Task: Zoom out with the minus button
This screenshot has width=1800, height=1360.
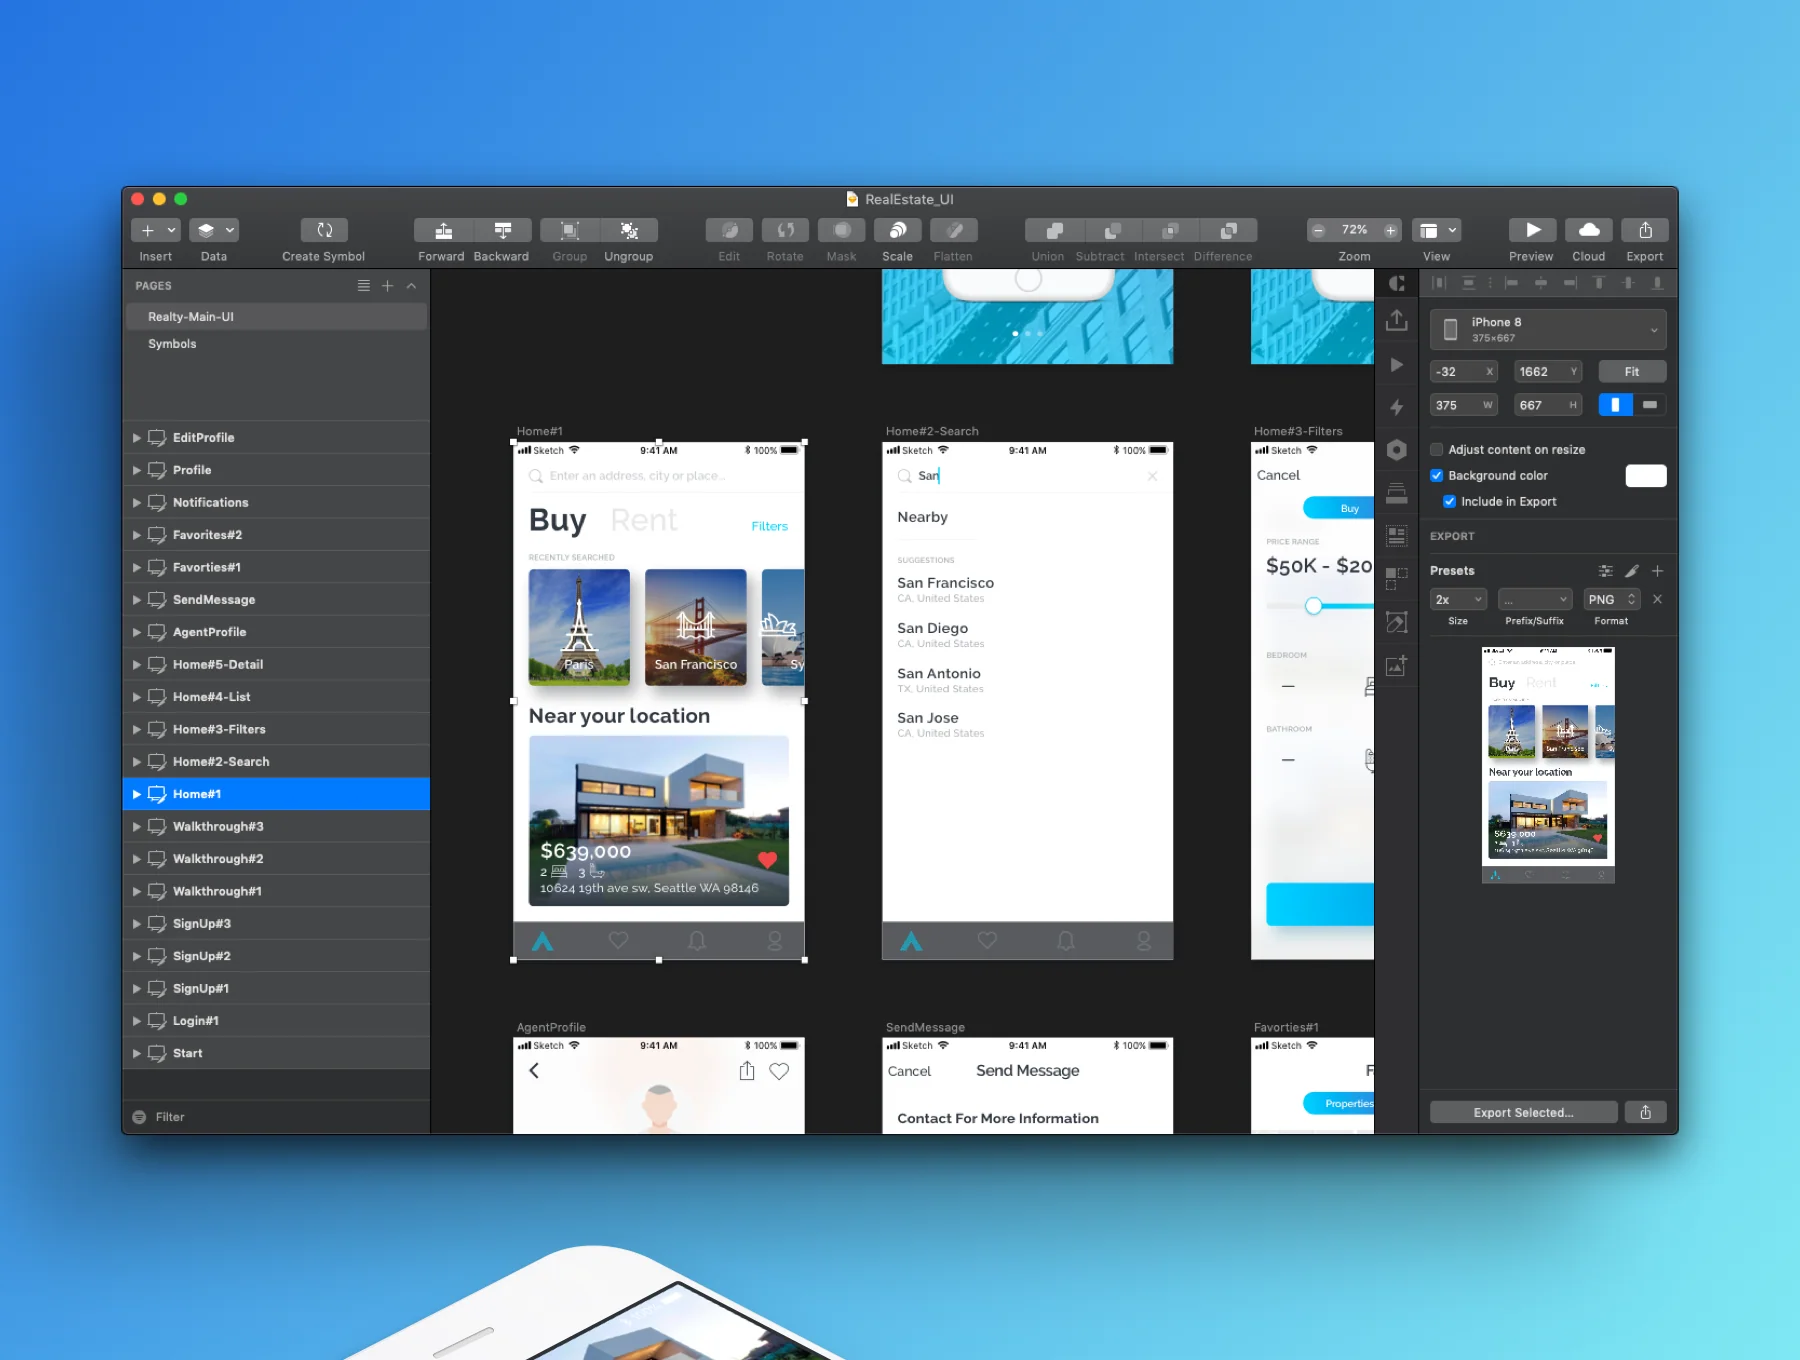Action: coord(1319,230)
